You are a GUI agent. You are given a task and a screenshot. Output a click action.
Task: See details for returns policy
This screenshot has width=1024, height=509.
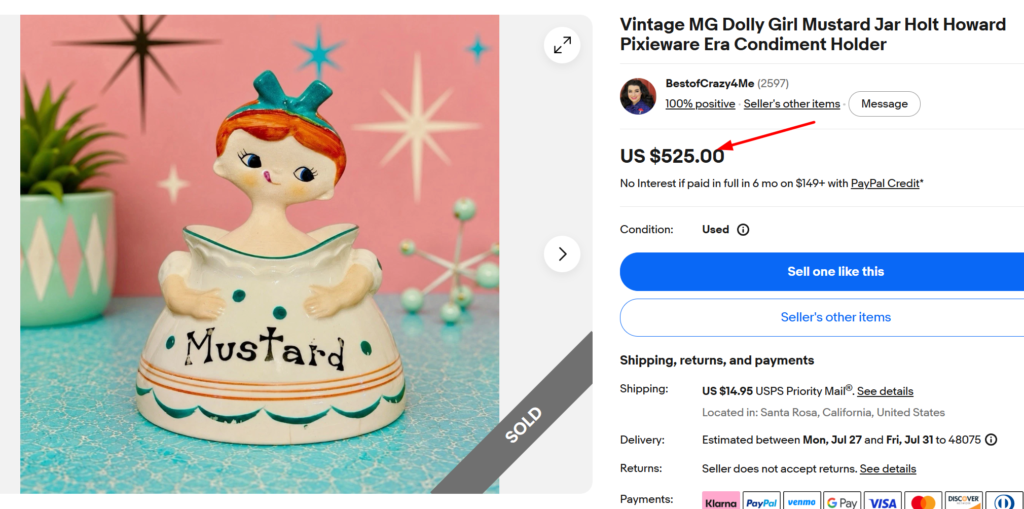click(888, 469)
